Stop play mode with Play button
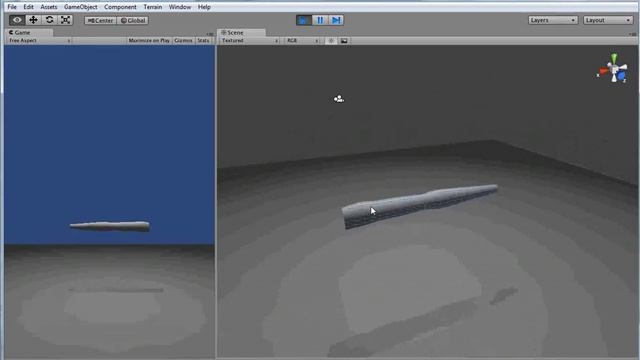This screenshot has height=360, width=640. (x=304, y=20)
